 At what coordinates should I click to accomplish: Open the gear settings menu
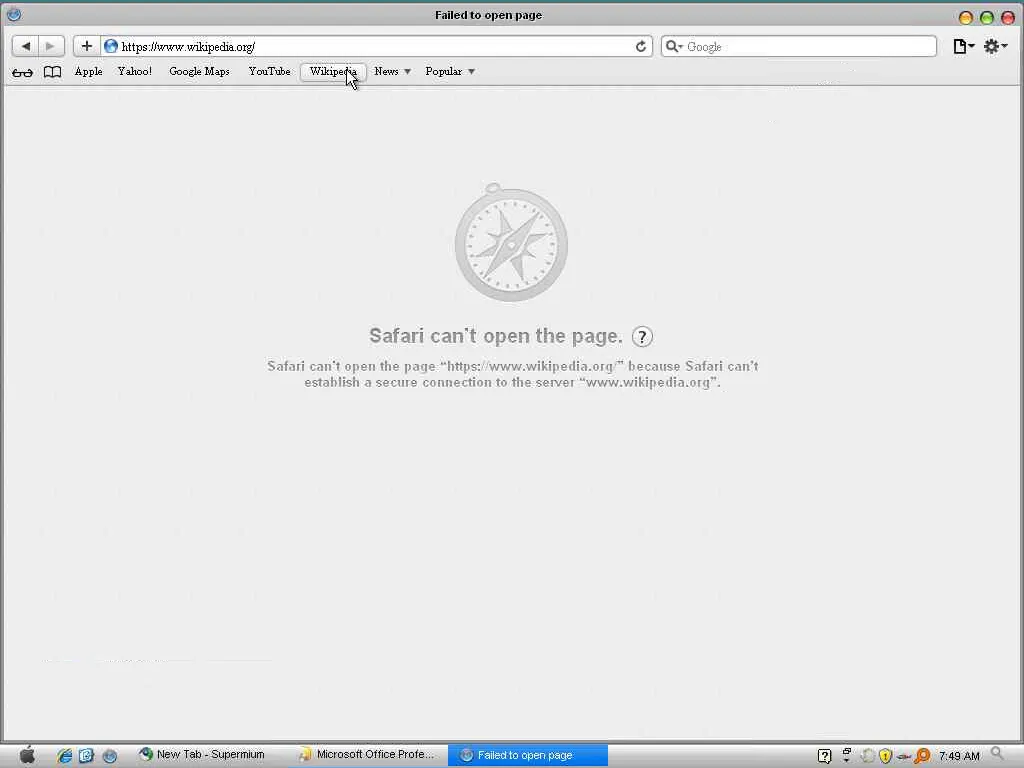tap(995, 46)
